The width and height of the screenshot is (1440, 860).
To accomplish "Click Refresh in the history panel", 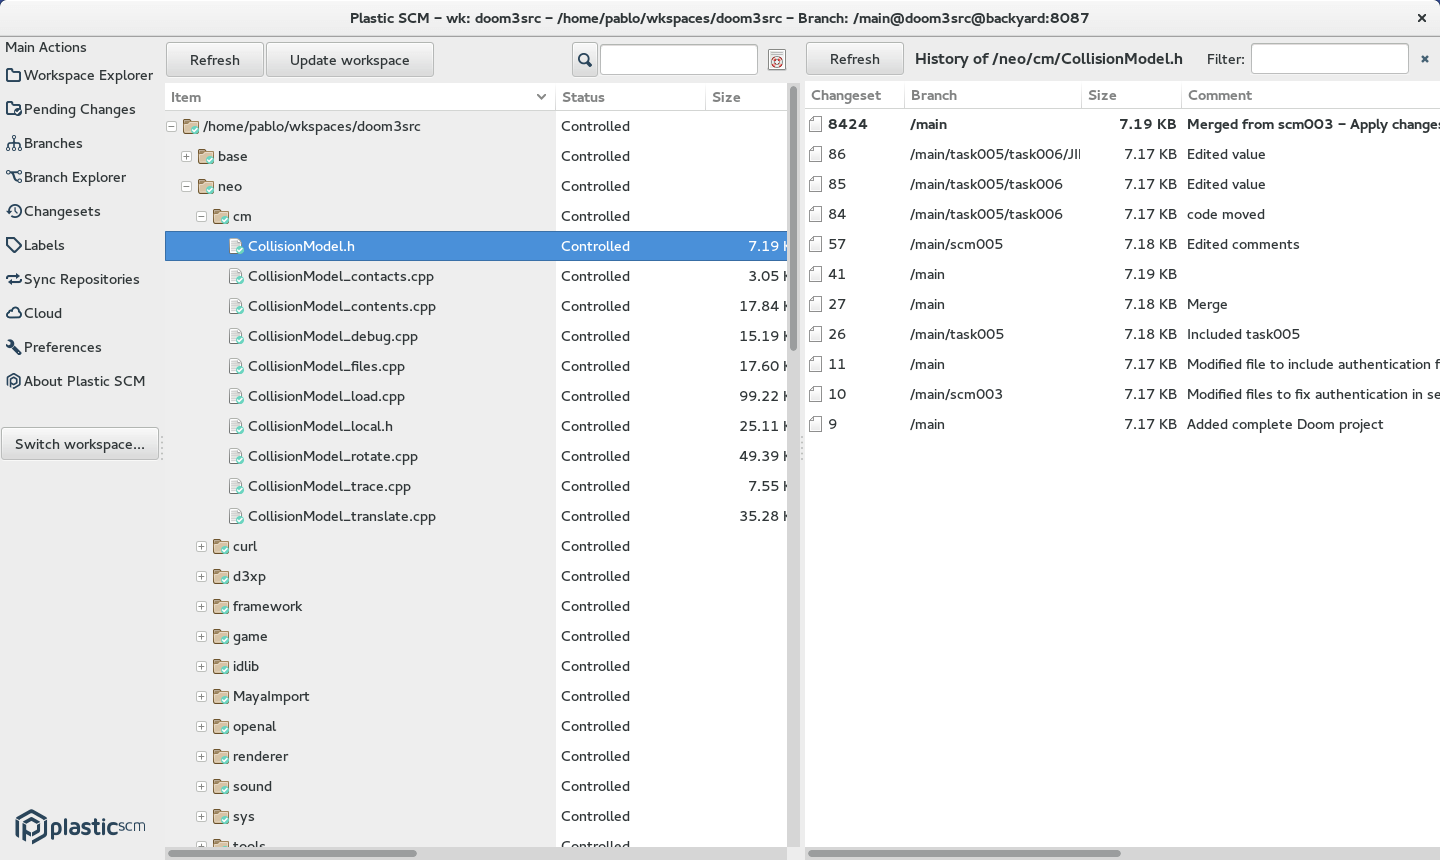I will pyautogui.click(x=855, y=59).
